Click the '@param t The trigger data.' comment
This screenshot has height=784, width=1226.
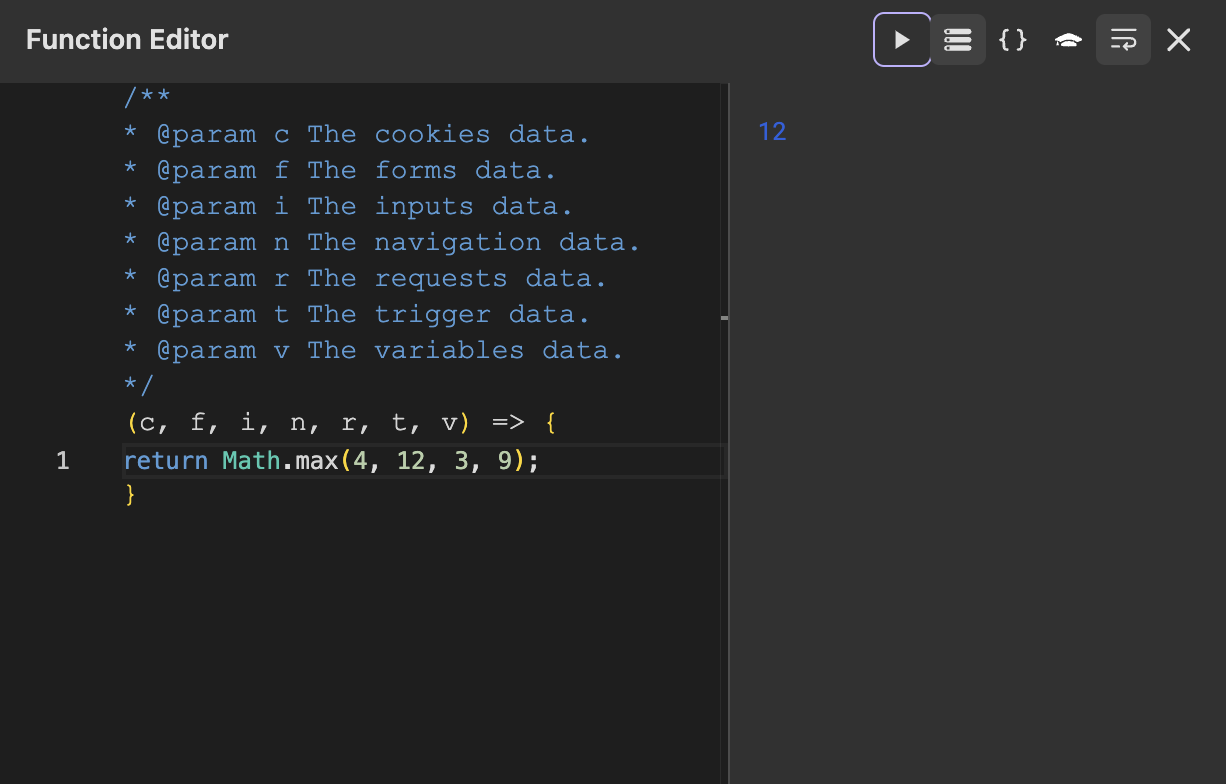357,315
